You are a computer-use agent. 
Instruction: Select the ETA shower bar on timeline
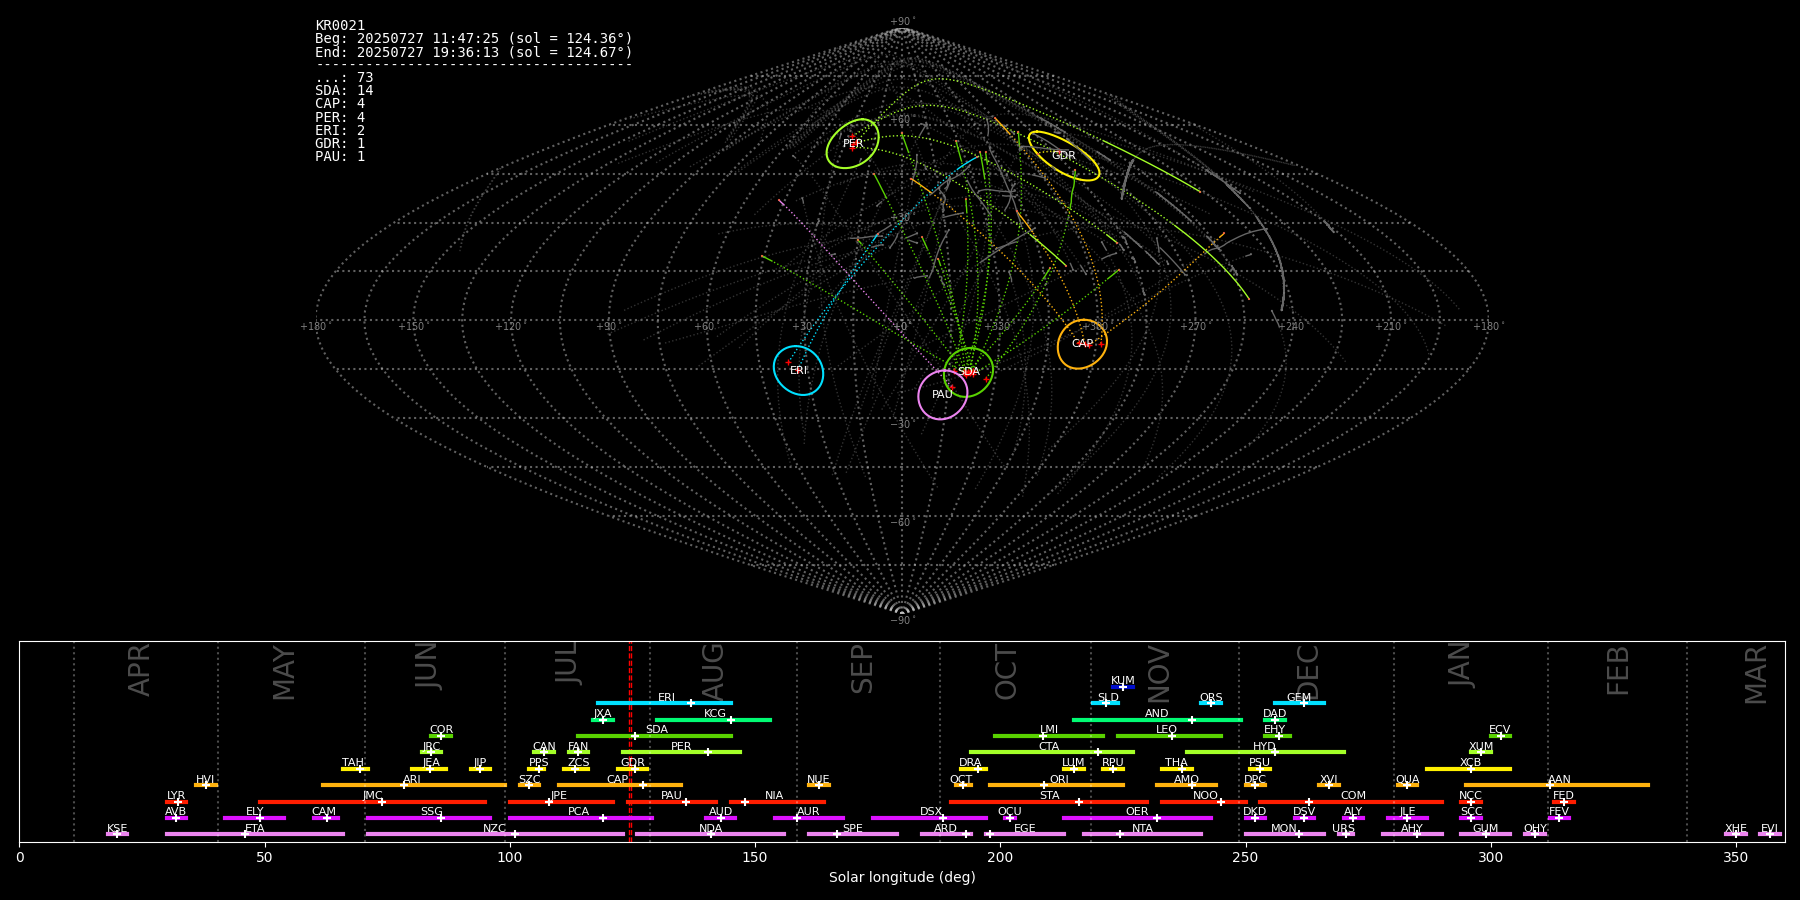pyautogui.click(x=255, y=834)
